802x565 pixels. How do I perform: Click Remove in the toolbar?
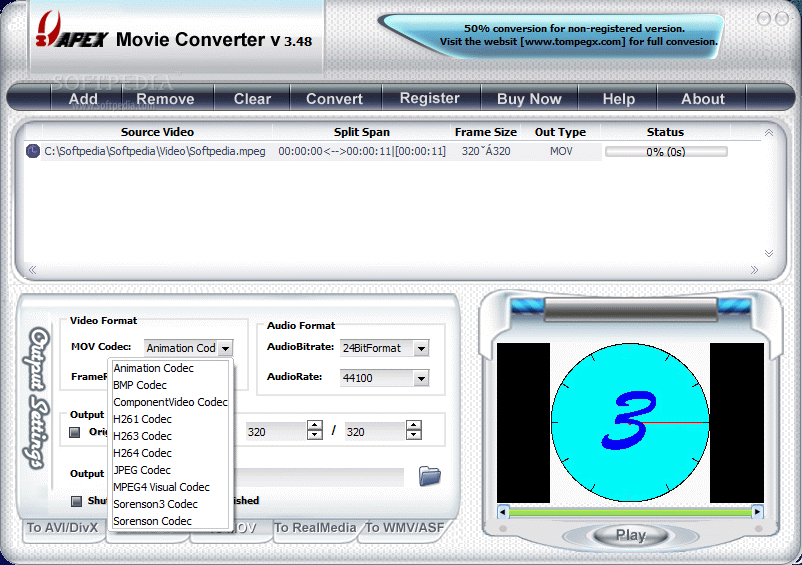(x=165, y=99)
